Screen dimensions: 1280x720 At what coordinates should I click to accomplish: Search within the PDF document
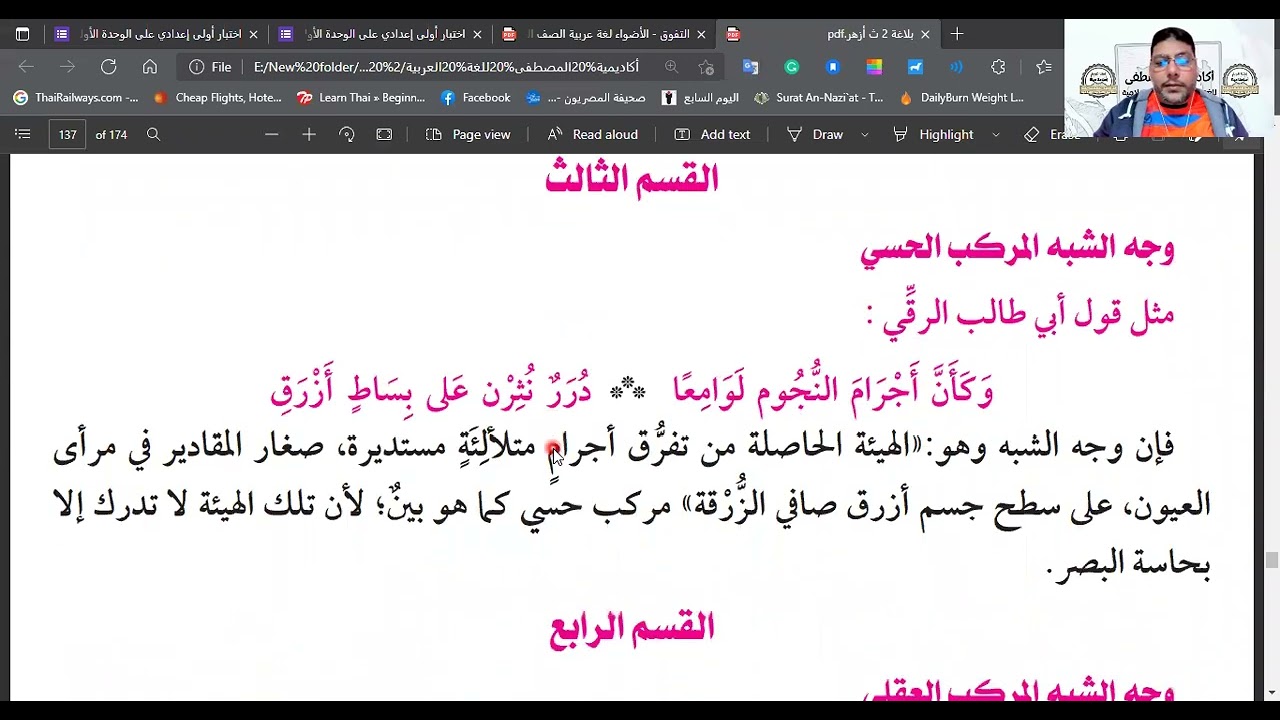[x=153, y=134]
